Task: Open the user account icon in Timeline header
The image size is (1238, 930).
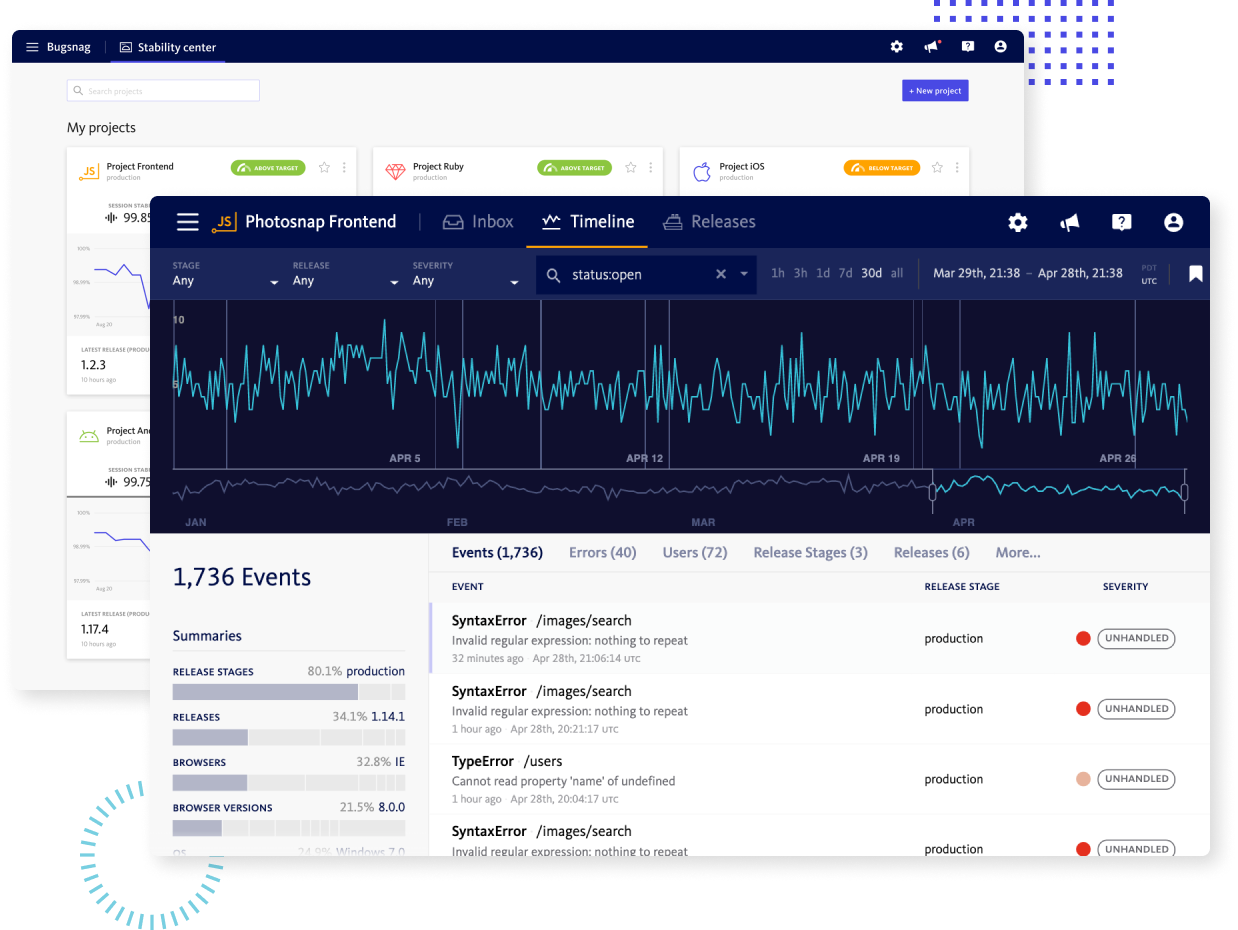Action: point(1174,222)
